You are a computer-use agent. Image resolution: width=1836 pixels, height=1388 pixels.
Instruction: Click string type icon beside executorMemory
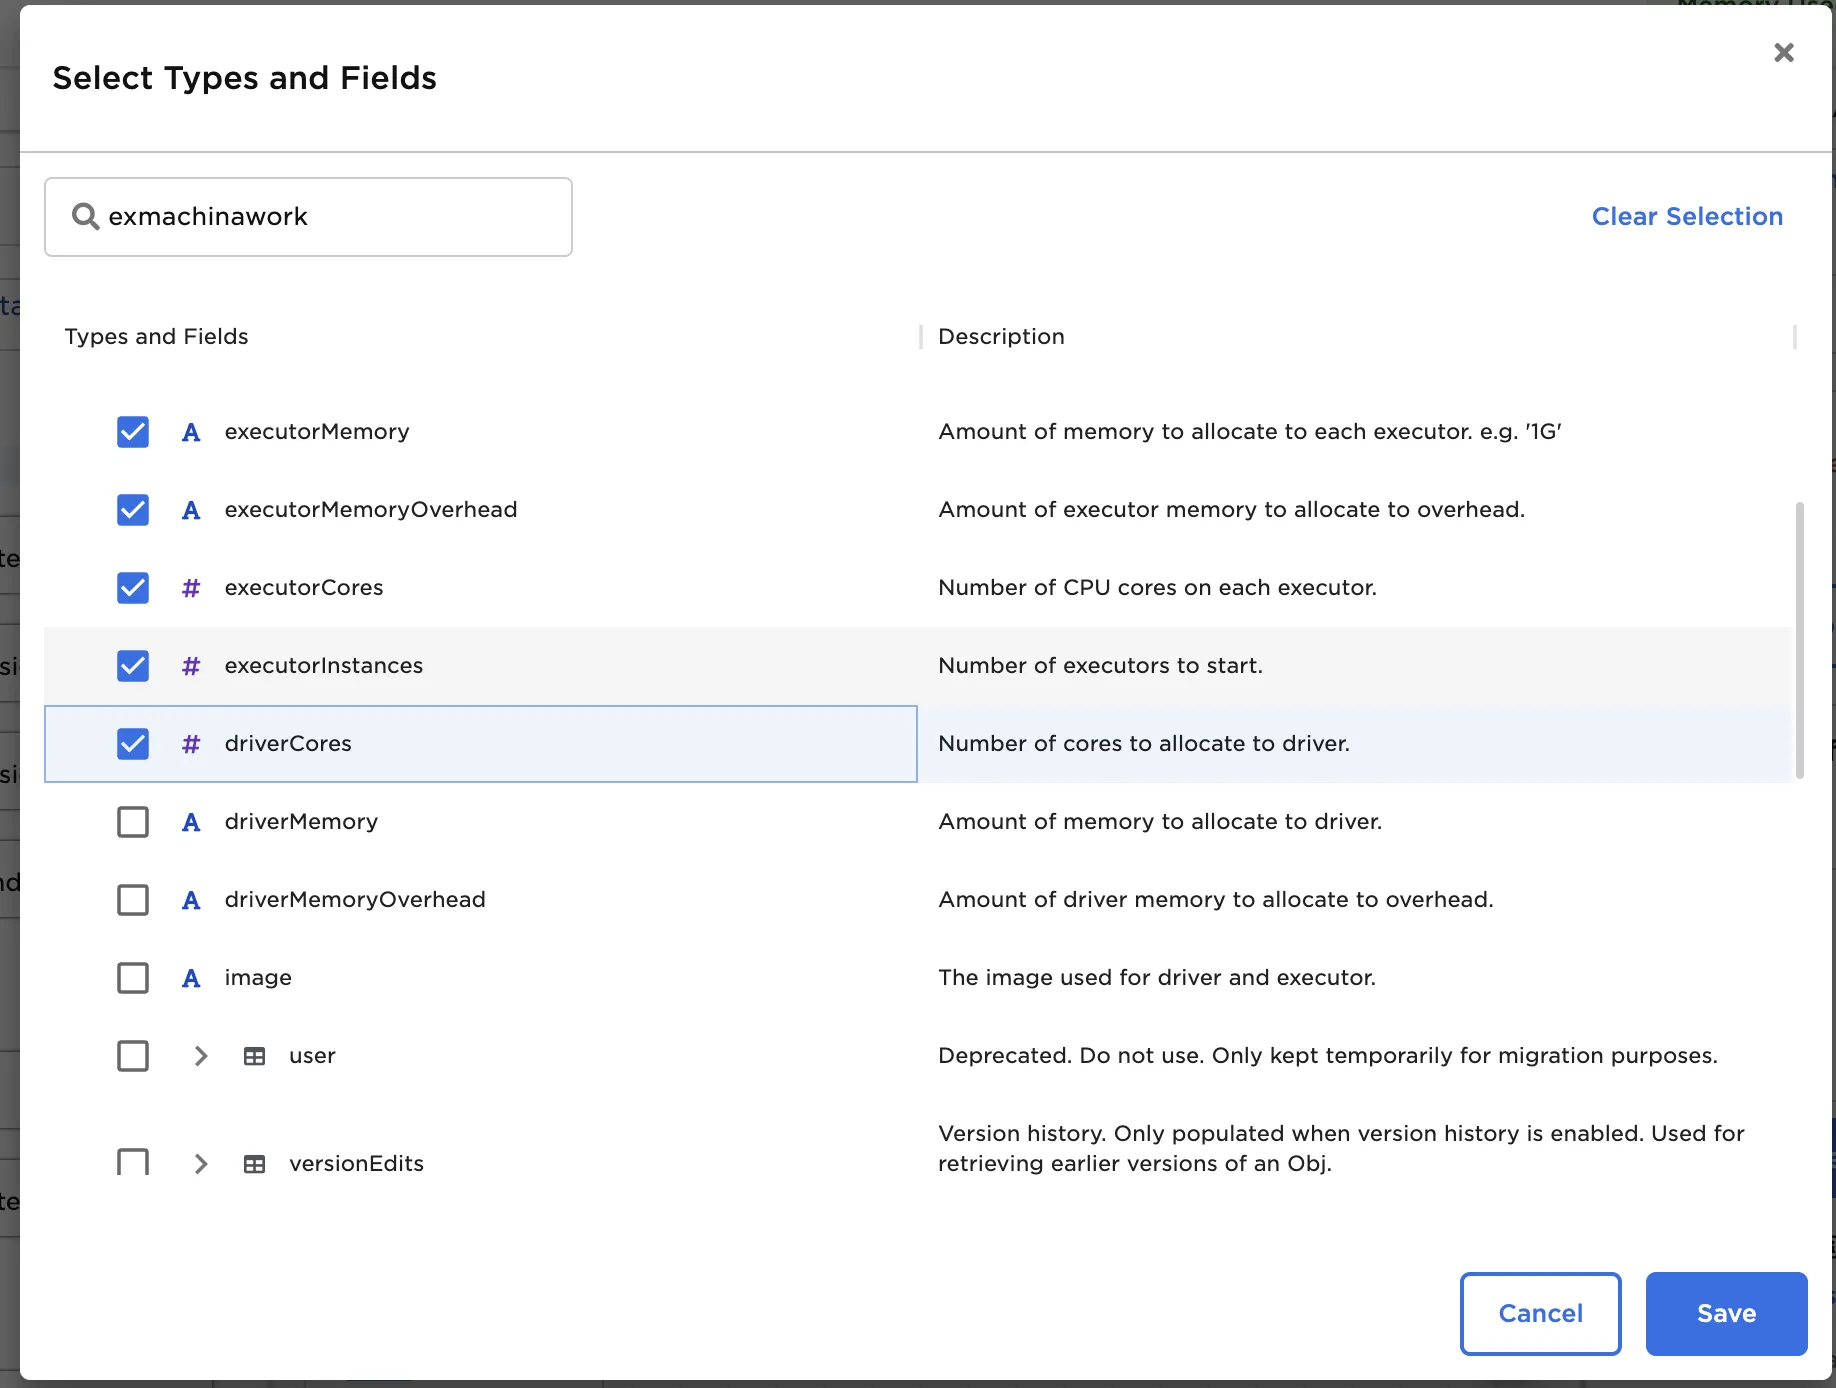[191, 432]
